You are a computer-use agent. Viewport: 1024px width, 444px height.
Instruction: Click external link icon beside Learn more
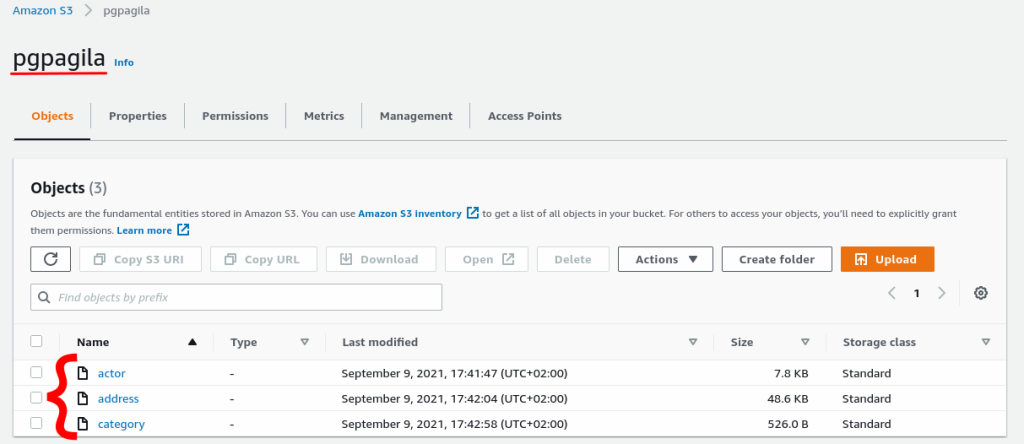pyautogui.click(x=183, y=230)
